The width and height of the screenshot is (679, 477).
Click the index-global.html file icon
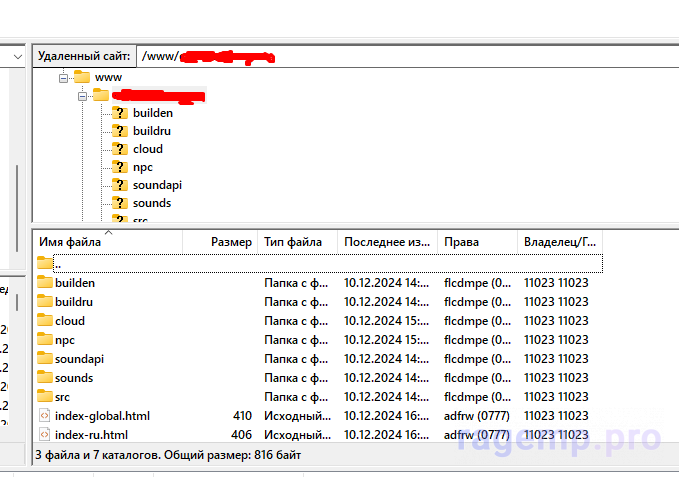click(x=44, y=416)
